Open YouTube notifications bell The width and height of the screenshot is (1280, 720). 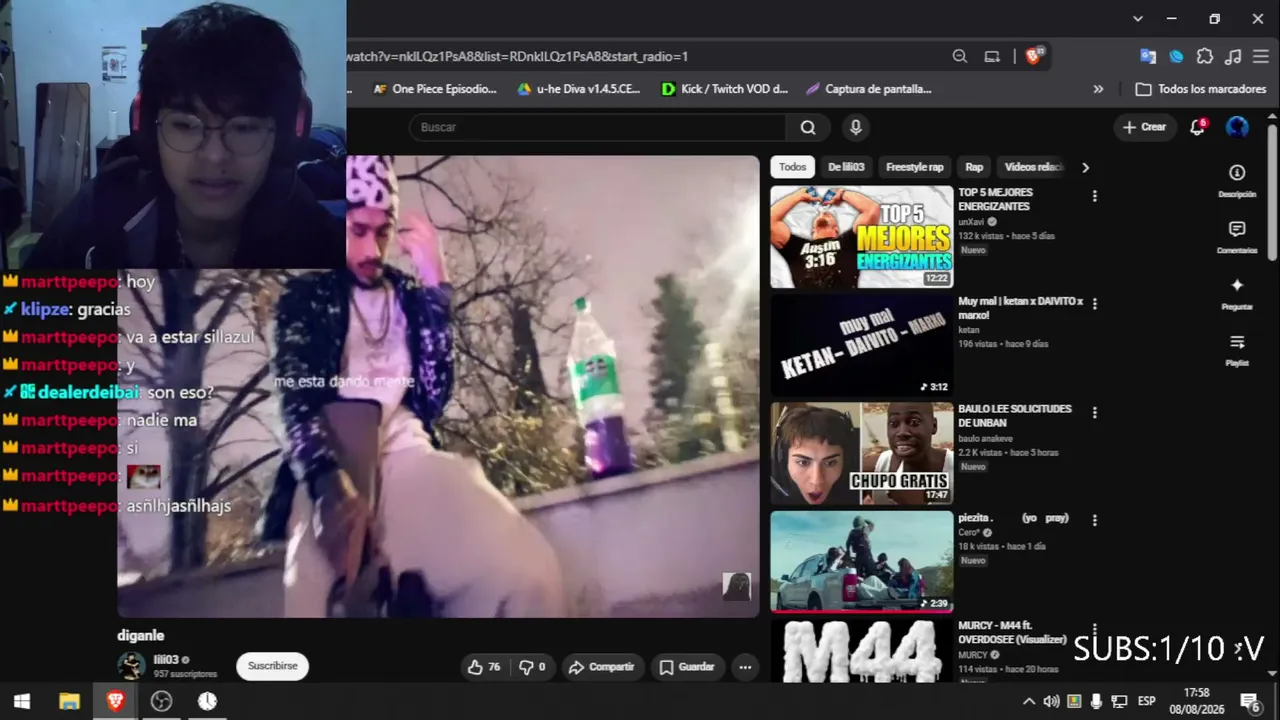point(1197,127)
